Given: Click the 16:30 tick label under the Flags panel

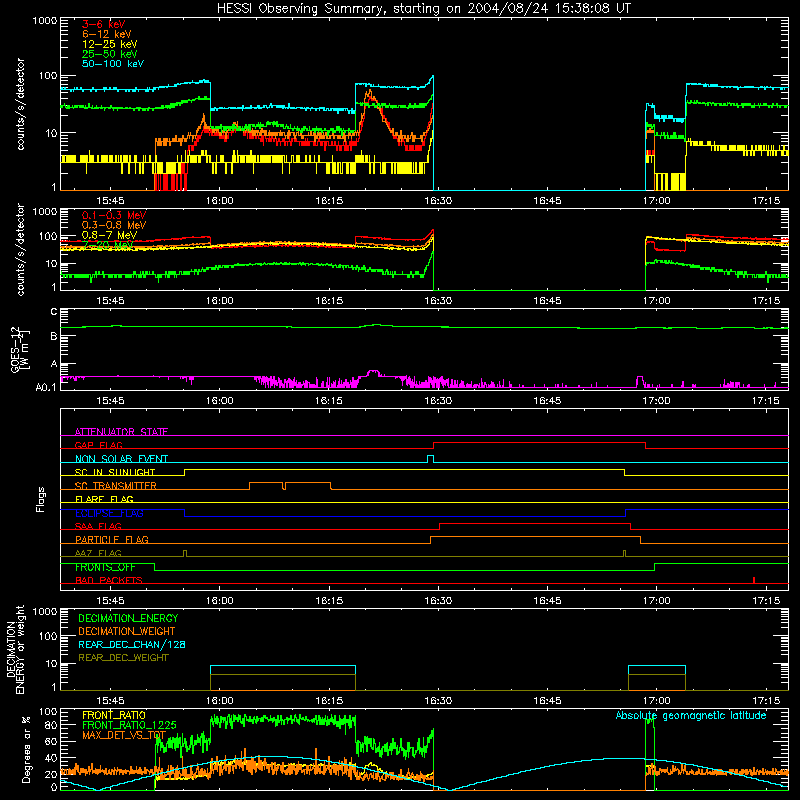Looking at the screenshot, I should pyautogui.click(x=438, y=601).
